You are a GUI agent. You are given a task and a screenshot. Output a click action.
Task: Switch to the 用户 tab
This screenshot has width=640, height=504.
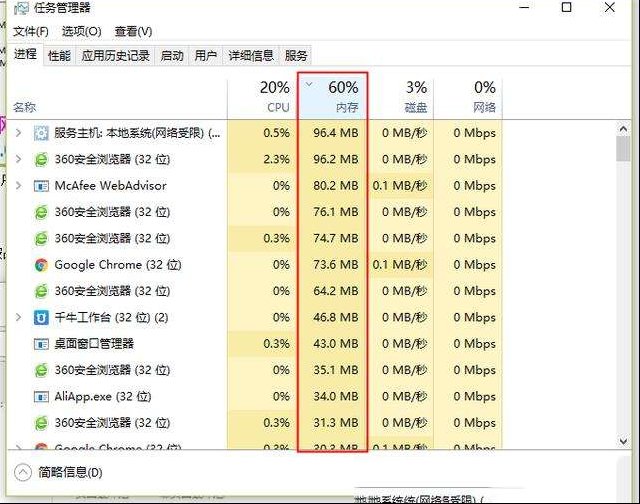pyautogui.click(x=205, y=56)
